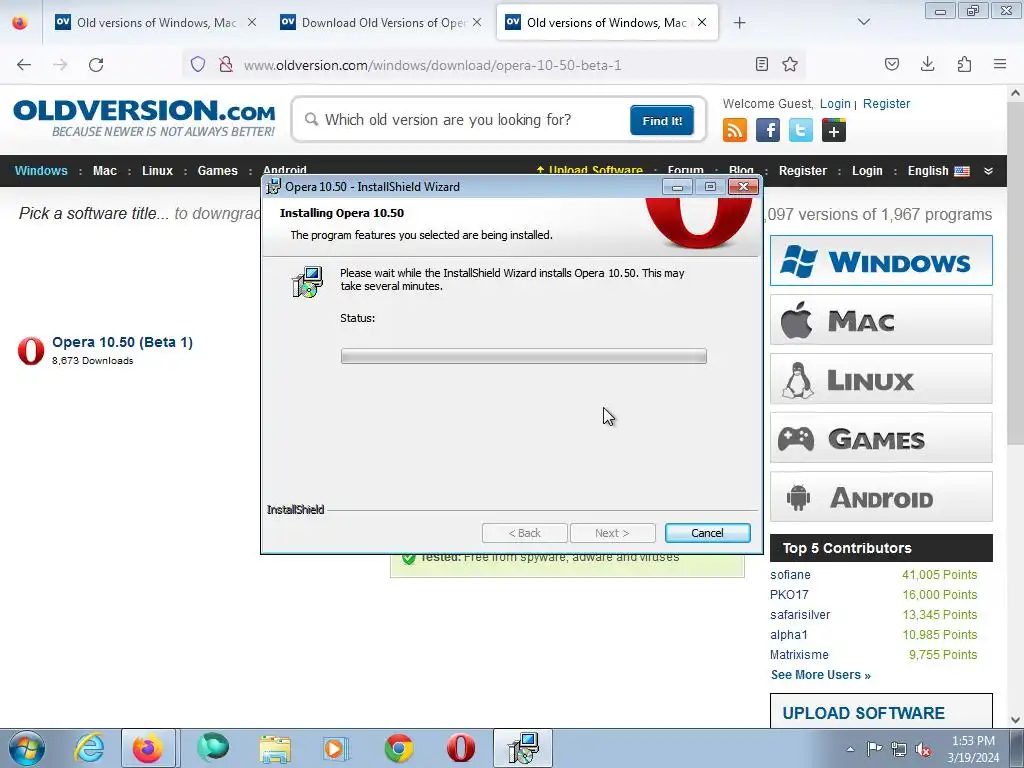The height and width of the screenshot is (768, 1024).
Task: Open Opera from the taskbar
Action: 460,748
